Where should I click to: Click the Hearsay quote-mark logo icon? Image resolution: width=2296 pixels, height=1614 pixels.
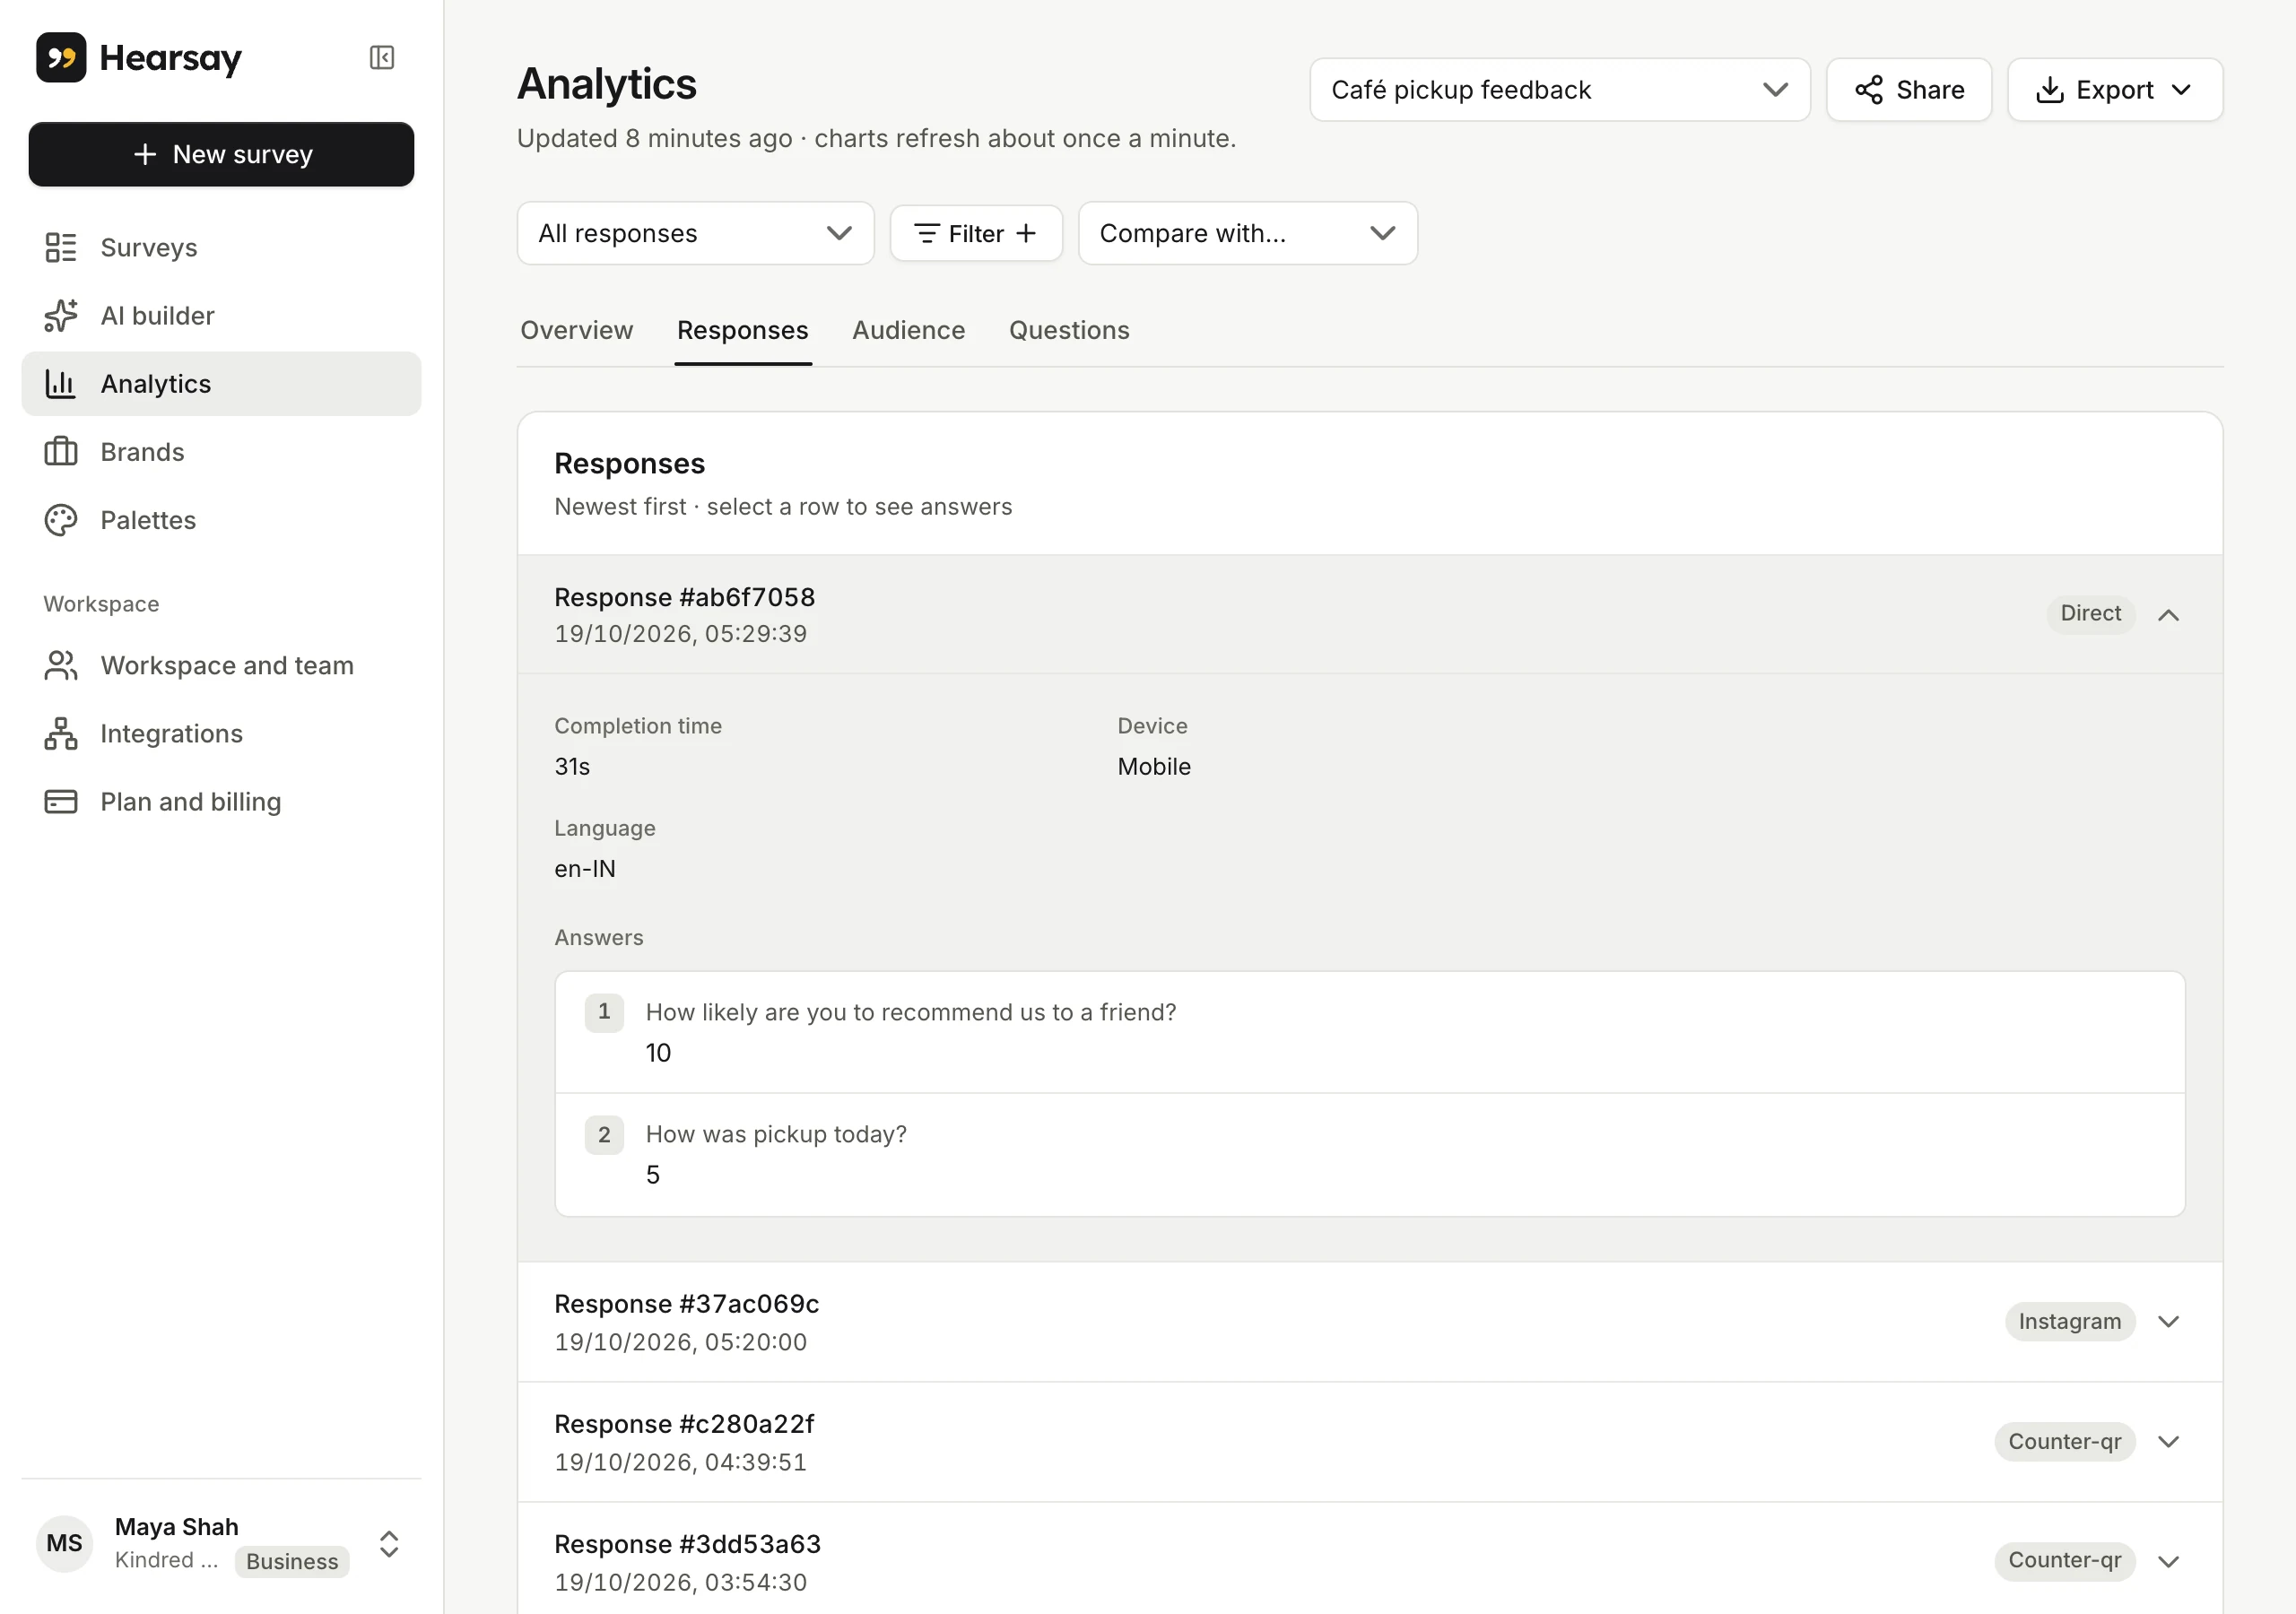(61, 57)
